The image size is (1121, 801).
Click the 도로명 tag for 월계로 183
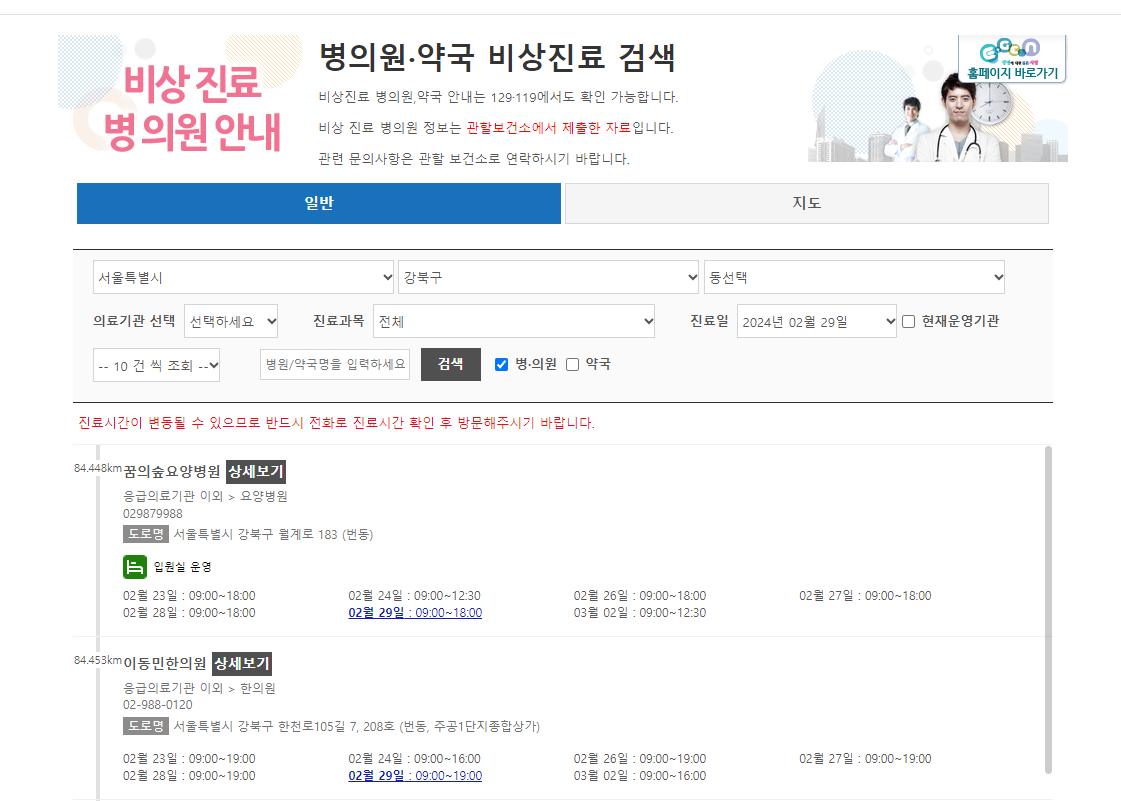tap(146, 534)
